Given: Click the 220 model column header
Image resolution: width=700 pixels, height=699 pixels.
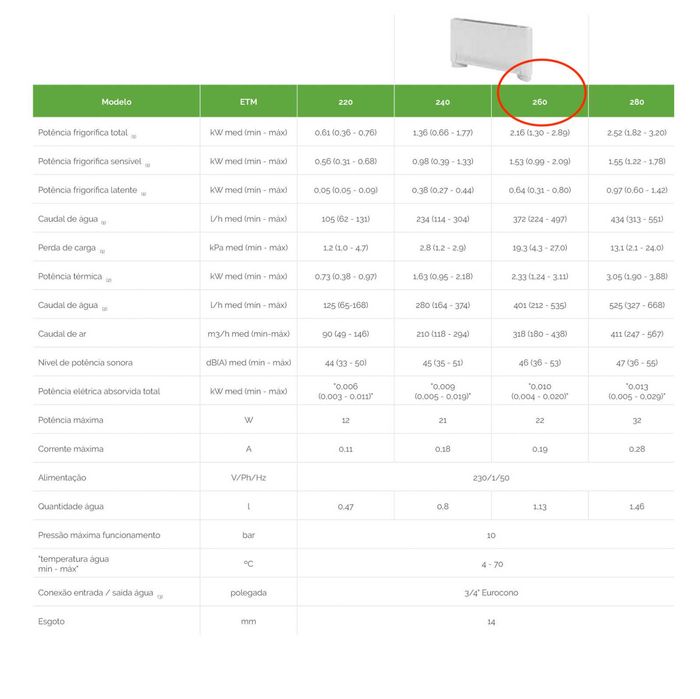Looking at the screenshot, I should (346, 101).
